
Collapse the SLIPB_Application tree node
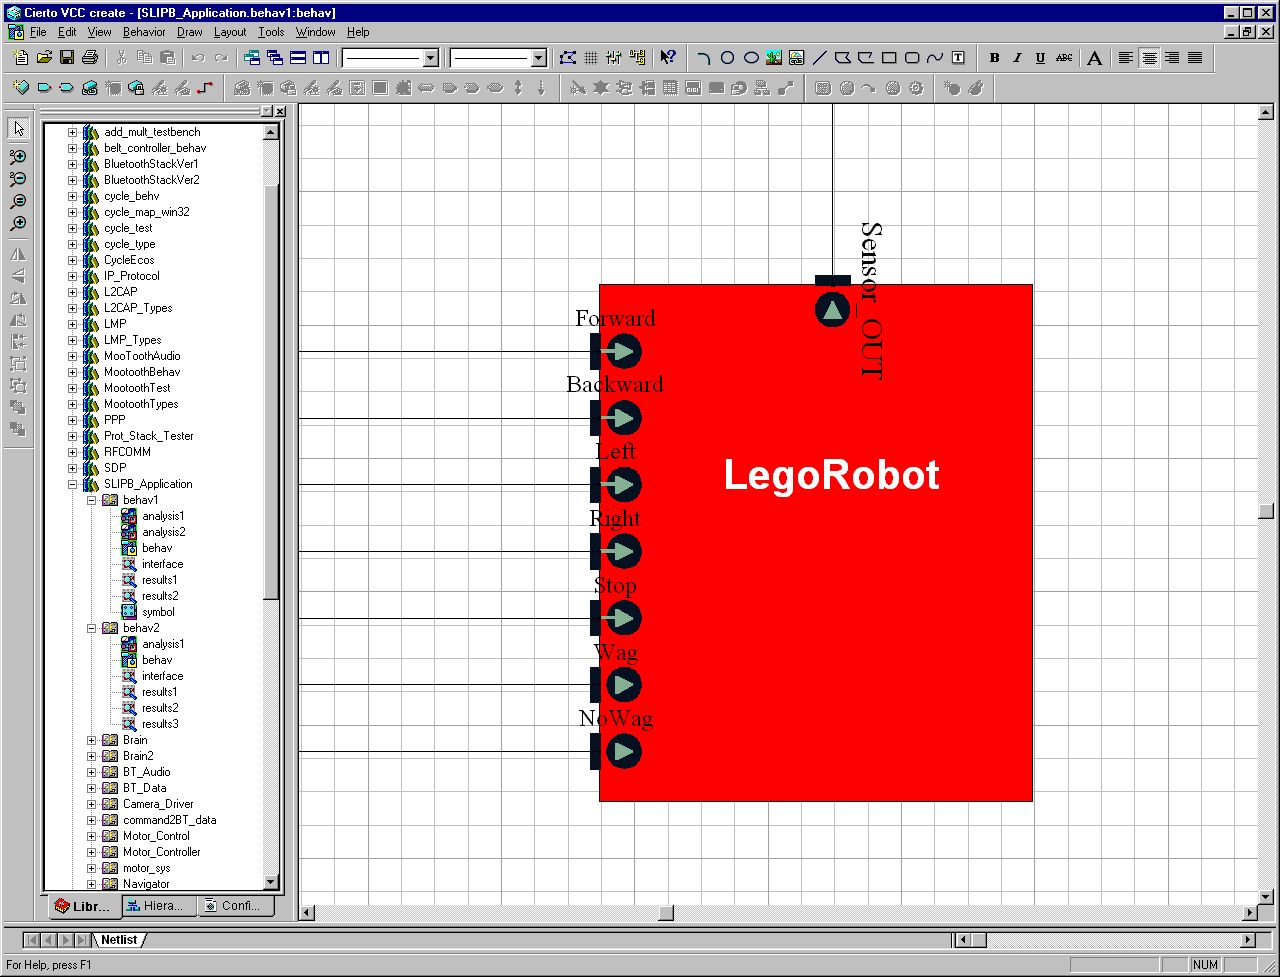pyautogui.click(x=72, y=484)
